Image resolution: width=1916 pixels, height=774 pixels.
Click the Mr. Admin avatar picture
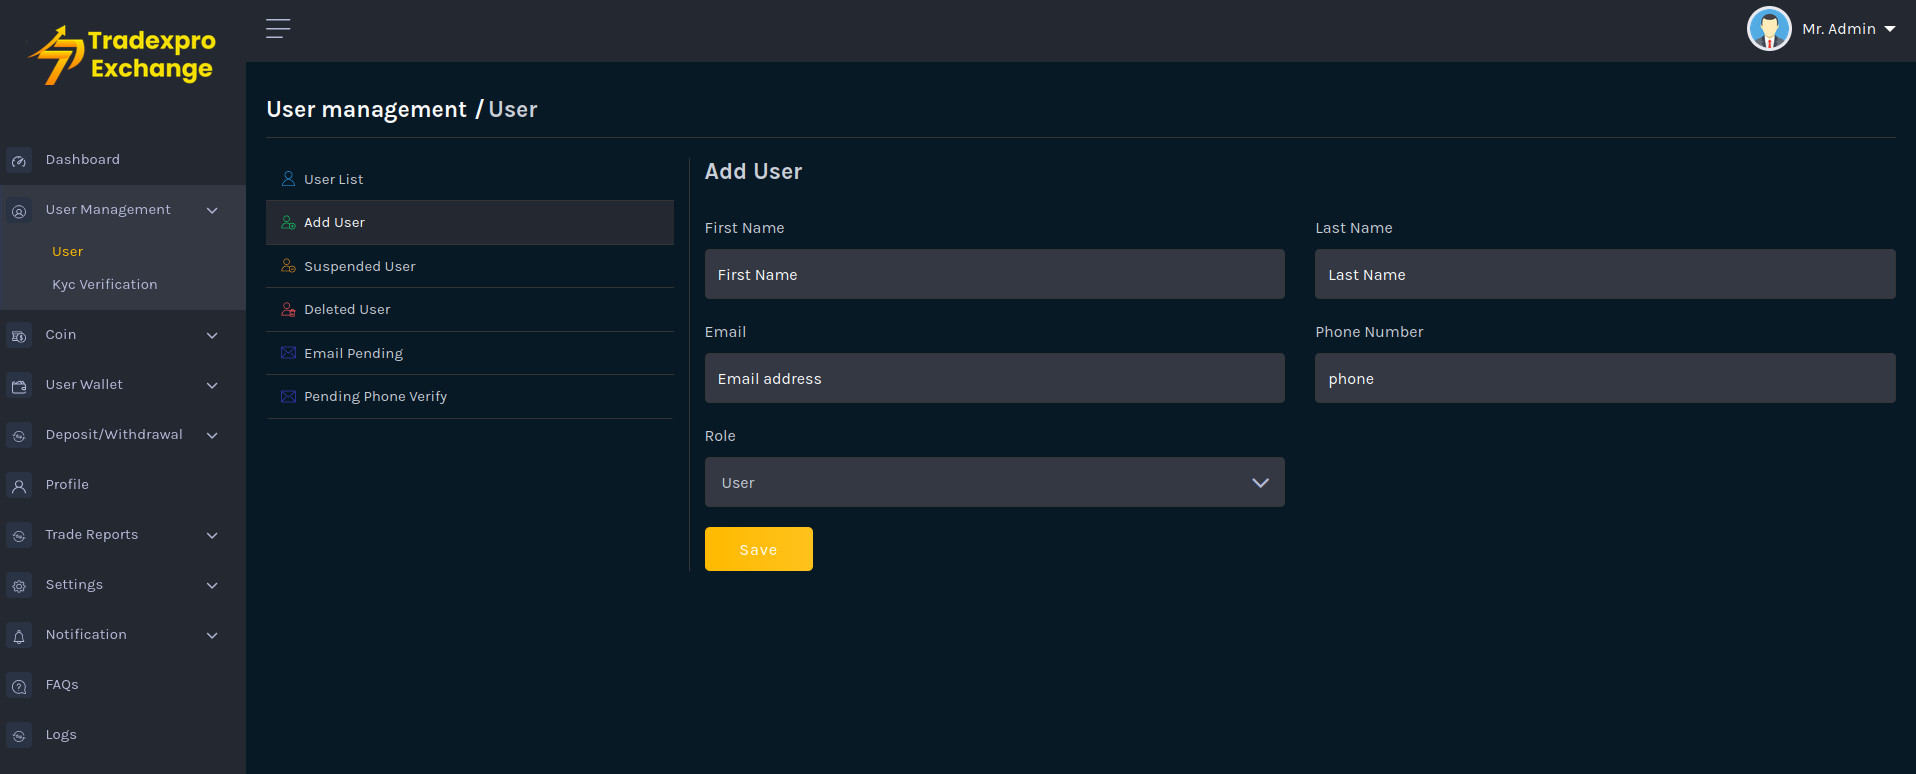(1768, 29)
